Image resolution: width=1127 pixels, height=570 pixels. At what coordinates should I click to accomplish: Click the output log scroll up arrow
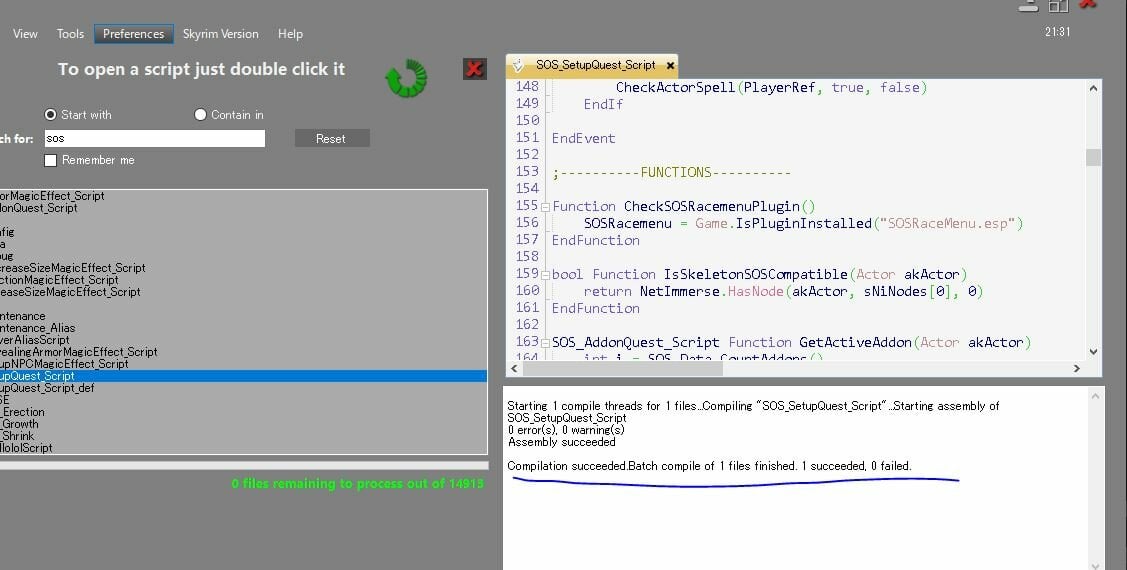(1095, 396)
